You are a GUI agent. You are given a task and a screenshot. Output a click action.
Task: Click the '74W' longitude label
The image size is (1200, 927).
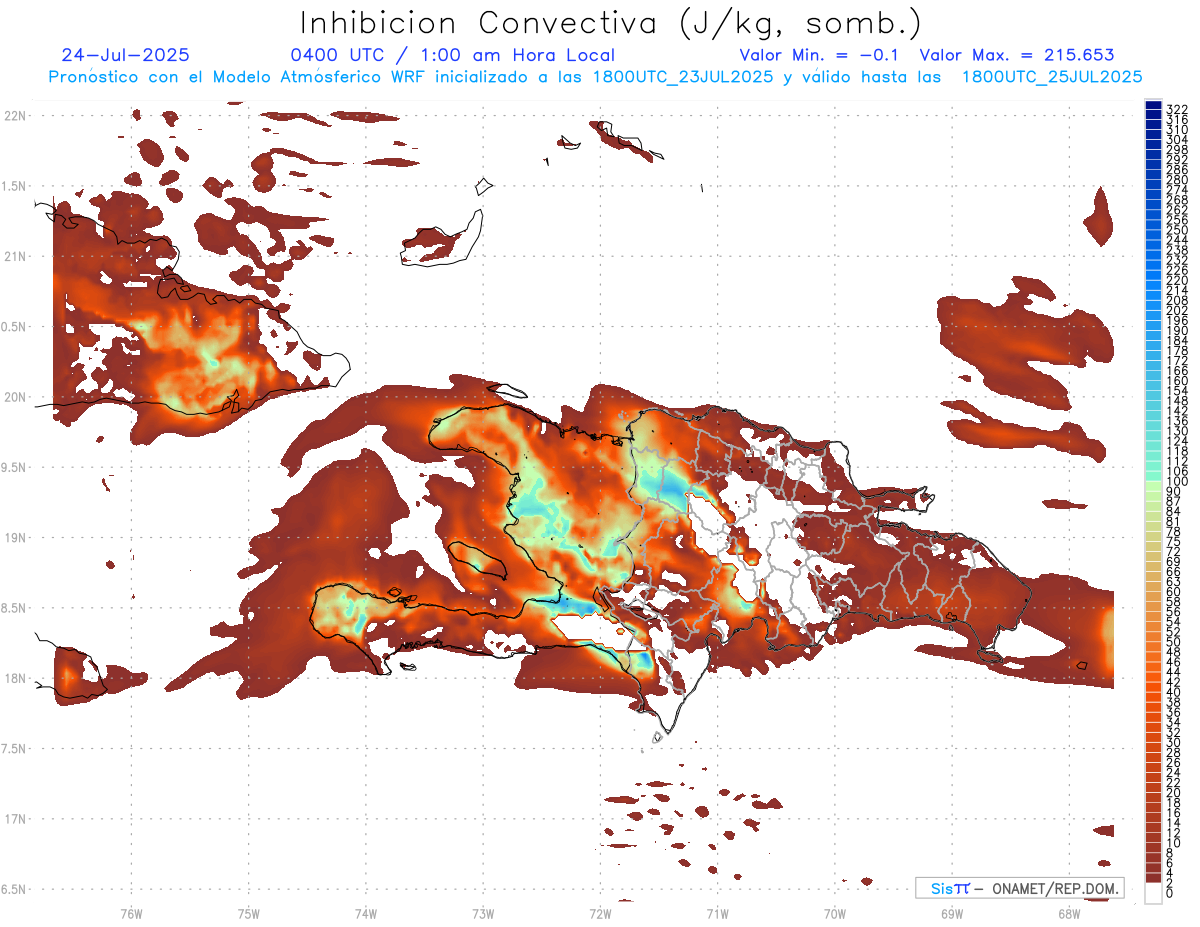pos(366,913)
